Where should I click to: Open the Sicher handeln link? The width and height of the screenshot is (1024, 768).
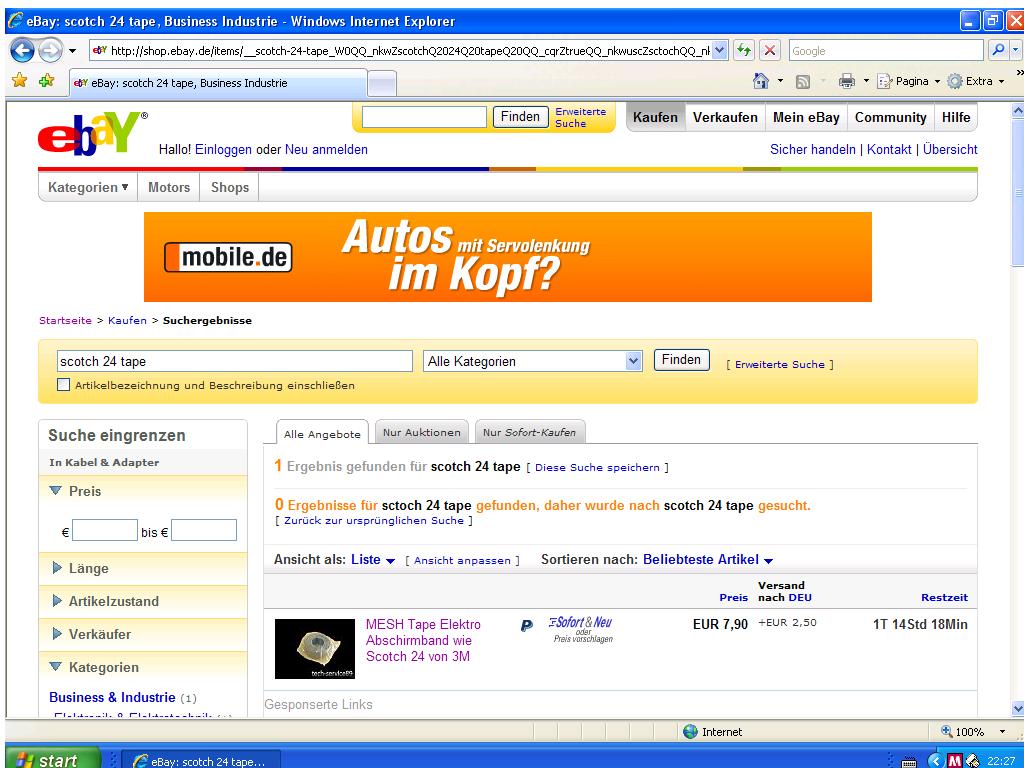pyautogui.click(x=812, y=150)
